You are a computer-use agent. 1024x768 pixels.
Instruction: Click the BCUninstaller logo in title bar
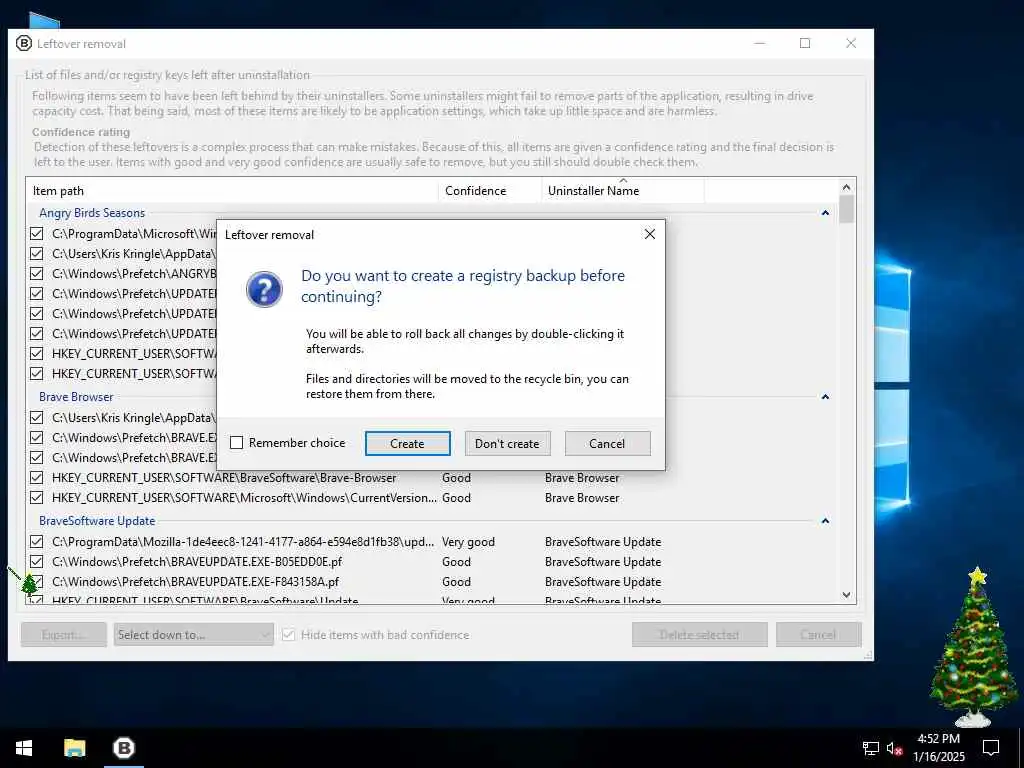pos(24,44)
